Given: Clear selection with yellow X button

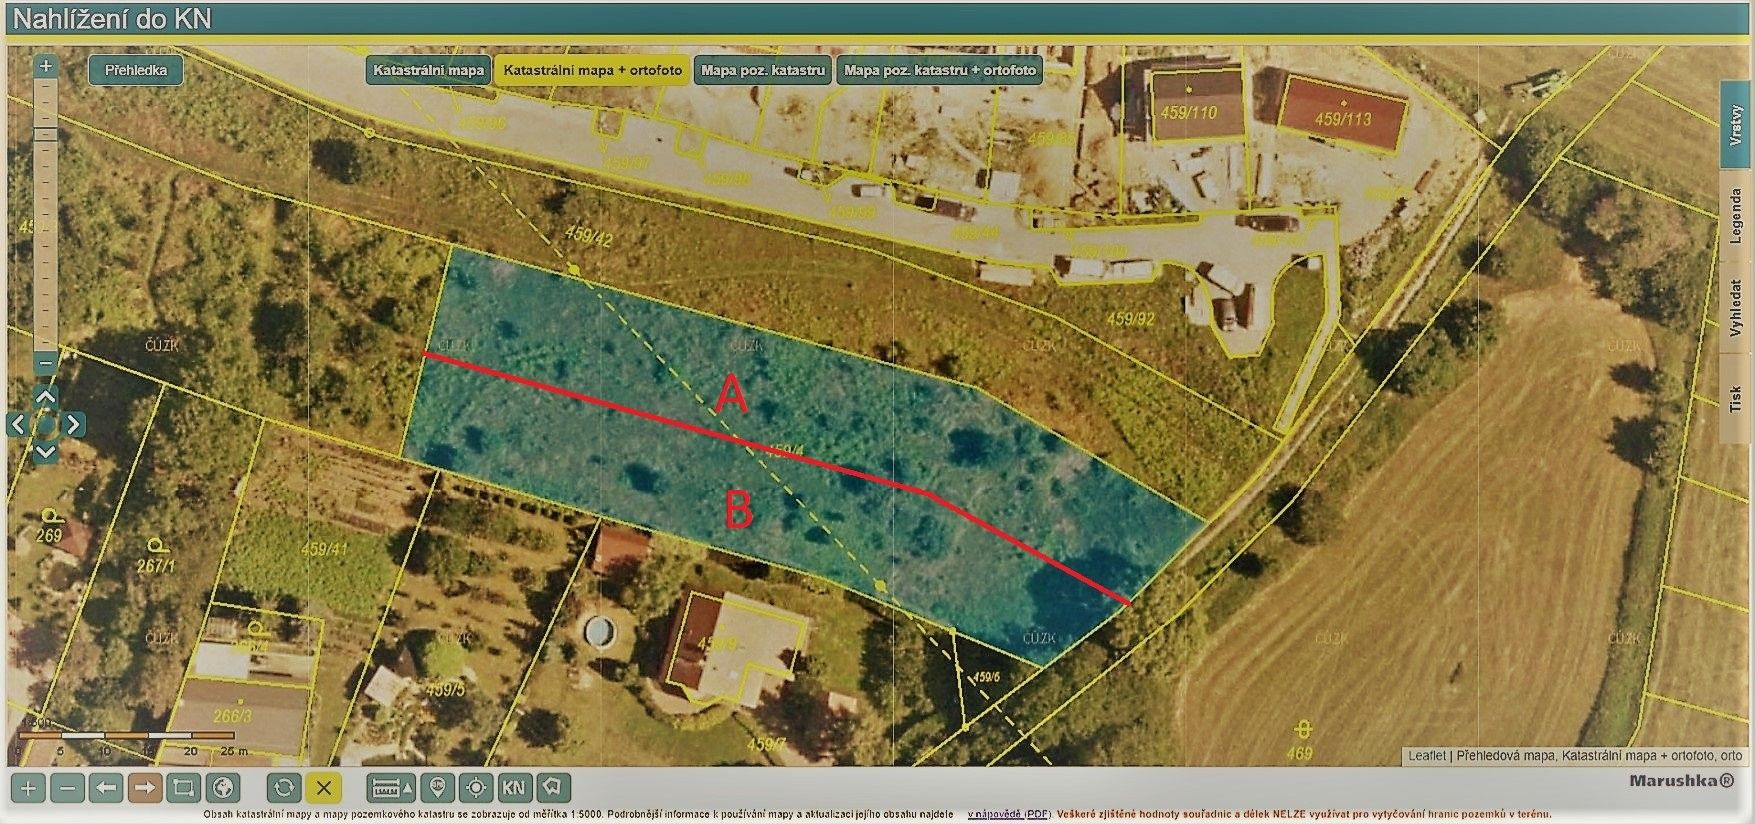Looking at the screenshot, I should click(x=323, y=788).
